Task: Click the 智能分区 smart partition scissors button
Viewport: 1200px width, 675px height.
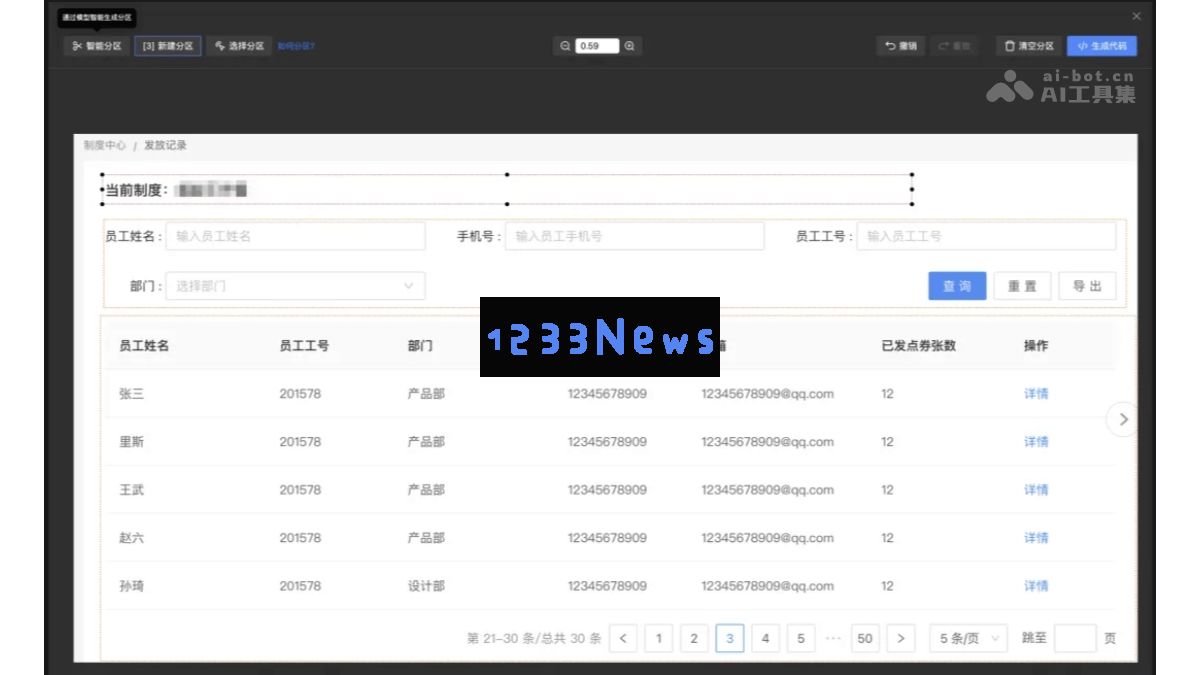Action: click(97, 46)
